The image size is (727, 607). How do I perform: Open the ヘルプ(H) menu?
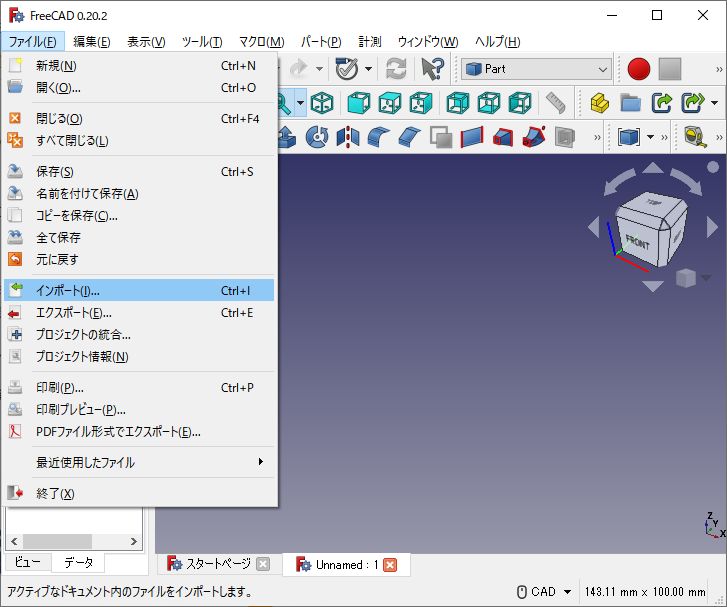pyautogui.click(x=497, y=42)
